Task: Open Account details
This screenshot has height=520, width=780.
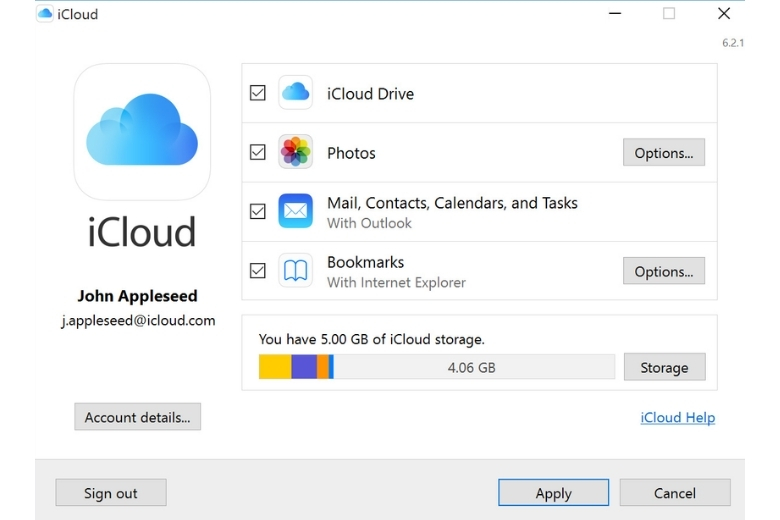Action: [x=138, y=417]
